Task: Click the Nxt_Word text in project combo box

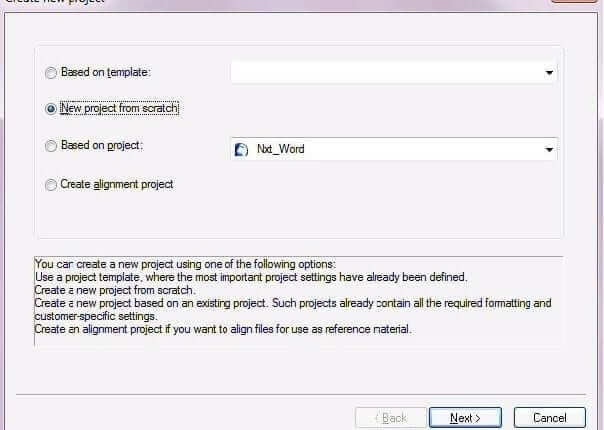Action: pyautogui.click(x=281, y=149)
